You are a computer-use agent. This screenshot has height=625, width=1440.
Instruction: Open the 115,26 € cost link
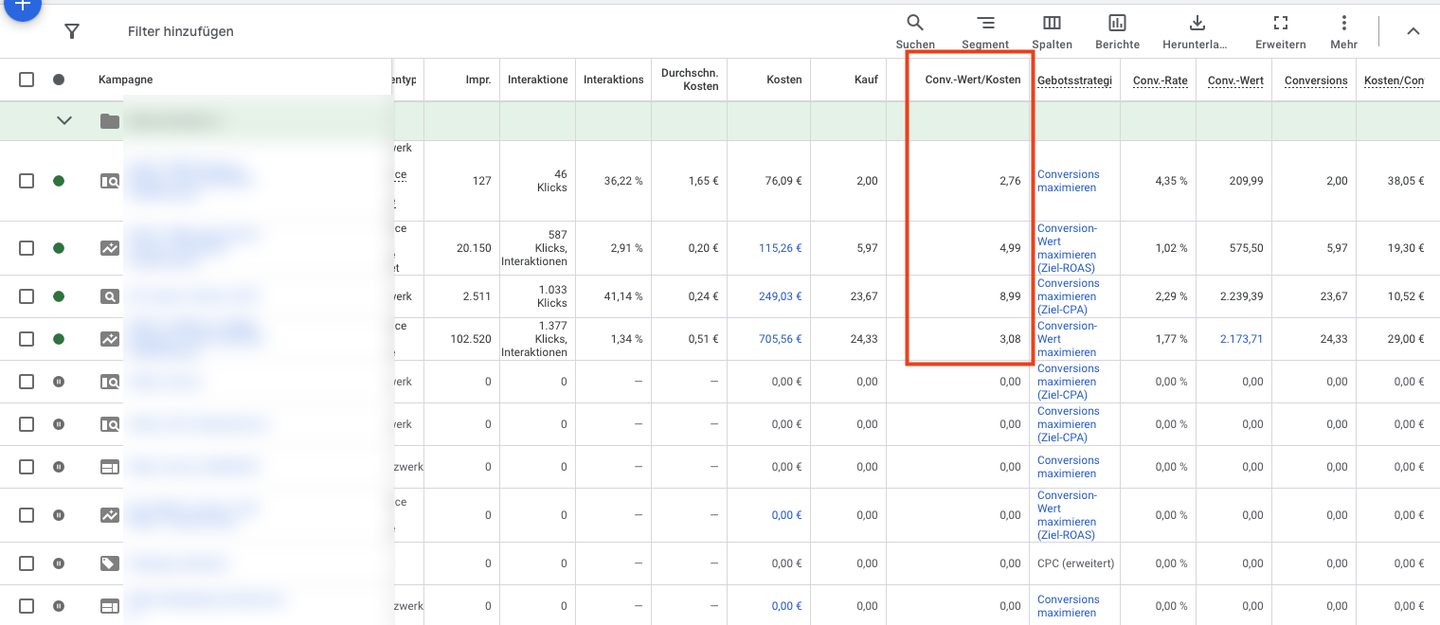pyautogui.click(x=780, y=248)
